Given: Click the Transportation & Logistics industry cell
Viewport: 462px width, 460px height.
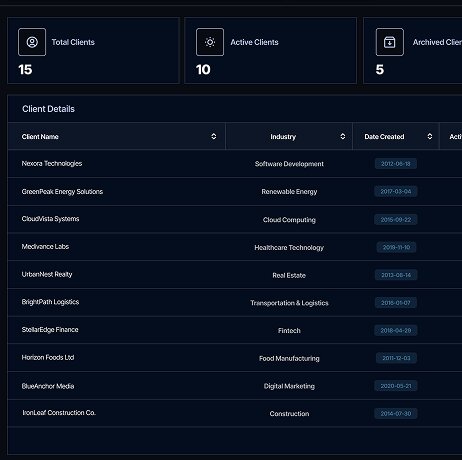Looking at the screenshot, I should click(289, 303).
